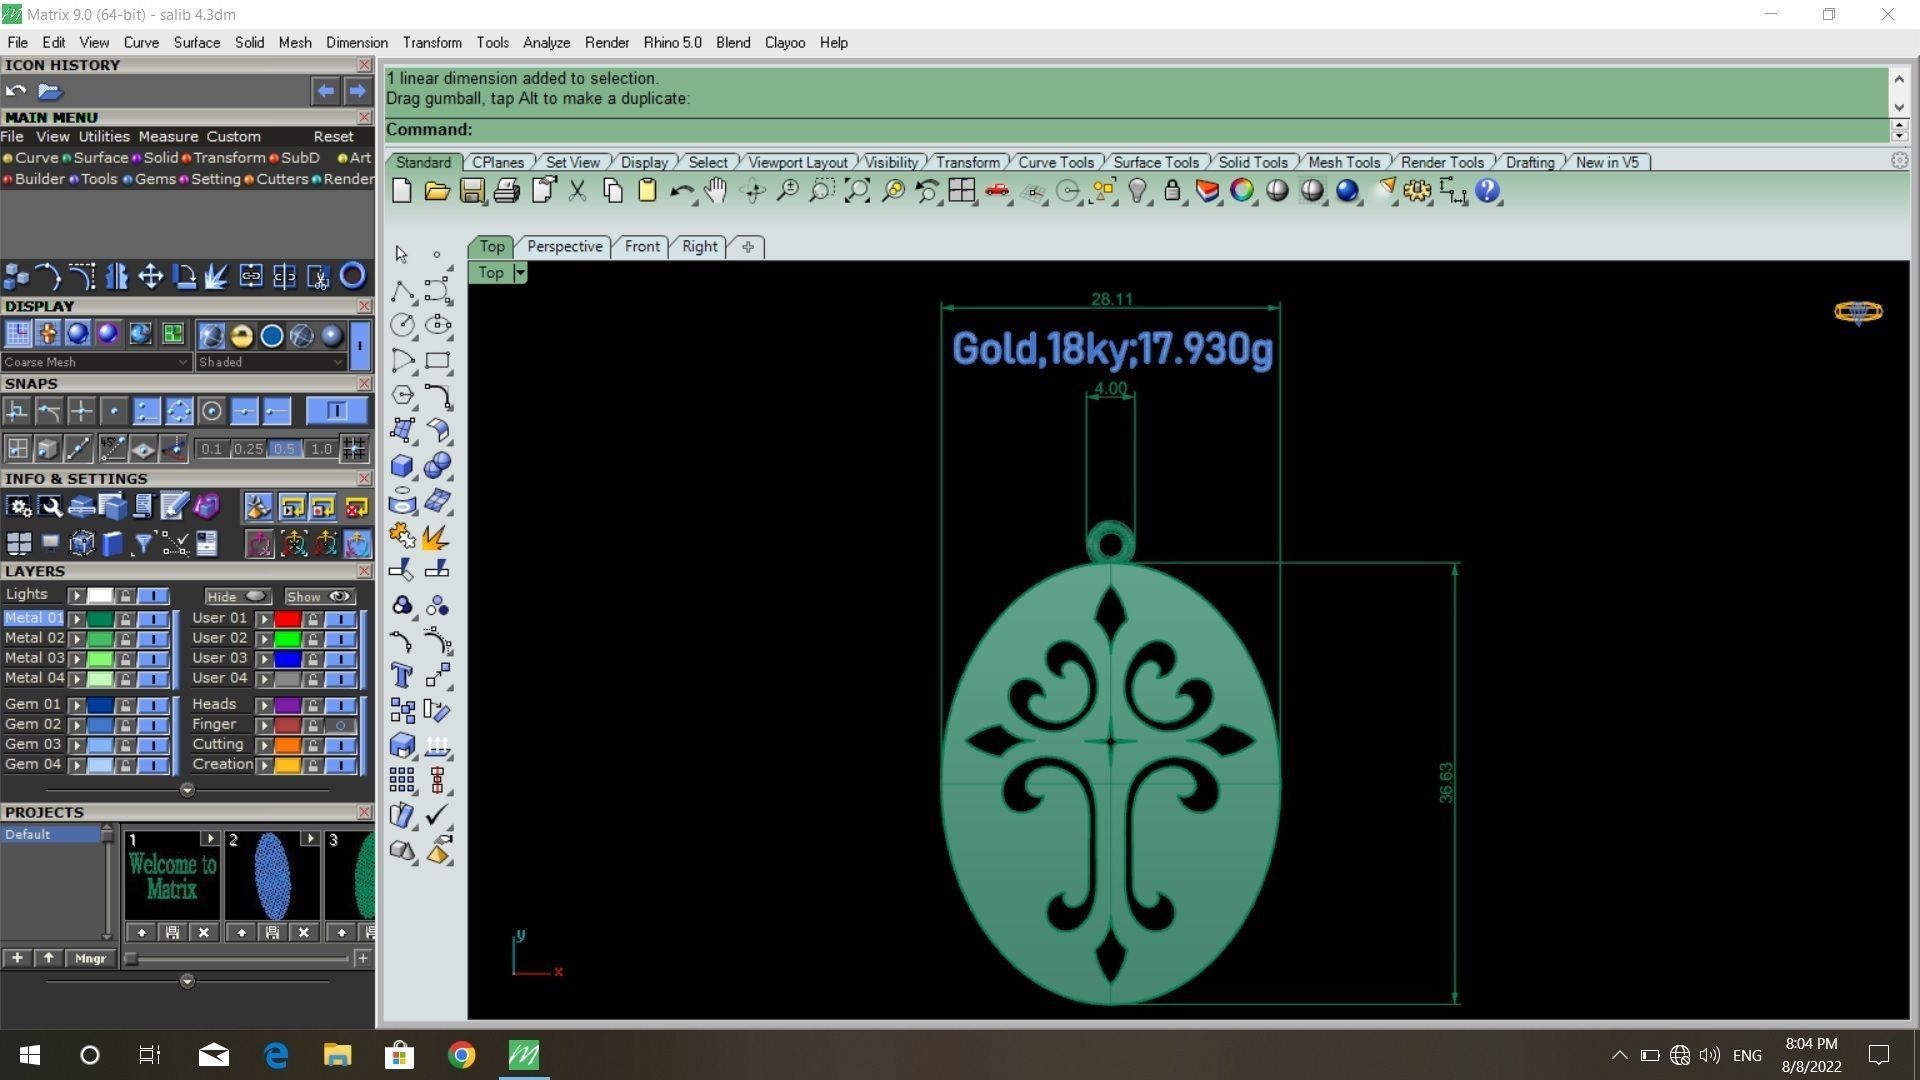This screenshot has width=1920, height=1080.
Task: Select the Text object tool
Action: coord(402,676)
